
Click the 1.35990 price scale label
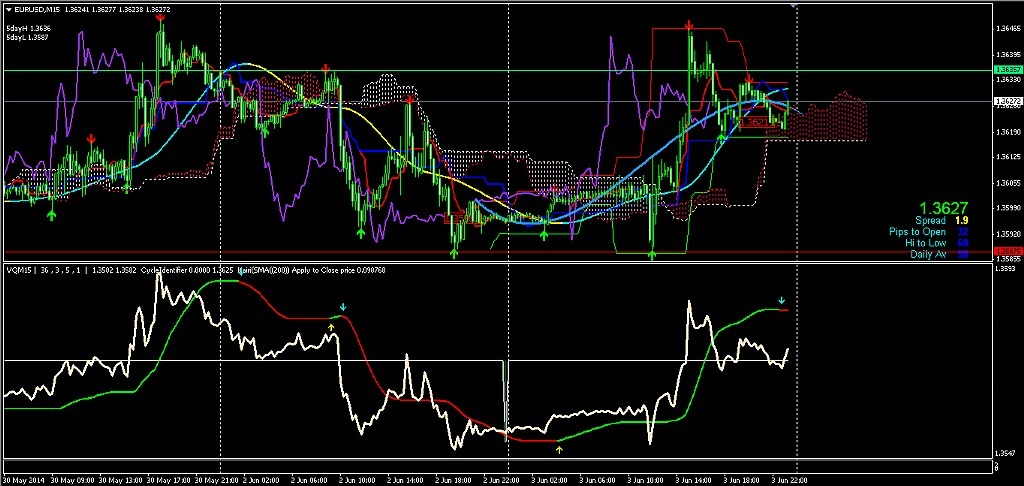(x=1008, y=208)
